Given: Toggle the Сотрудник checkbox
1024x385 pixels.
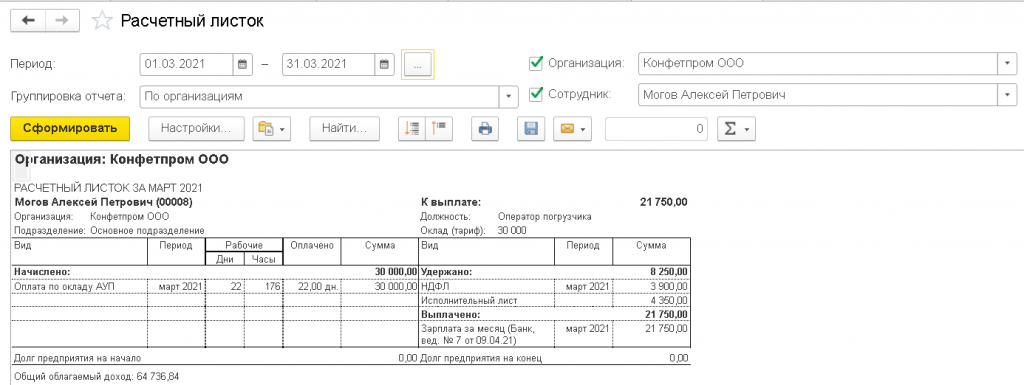Looking at the screenshot, I should [x=536, y=95].
